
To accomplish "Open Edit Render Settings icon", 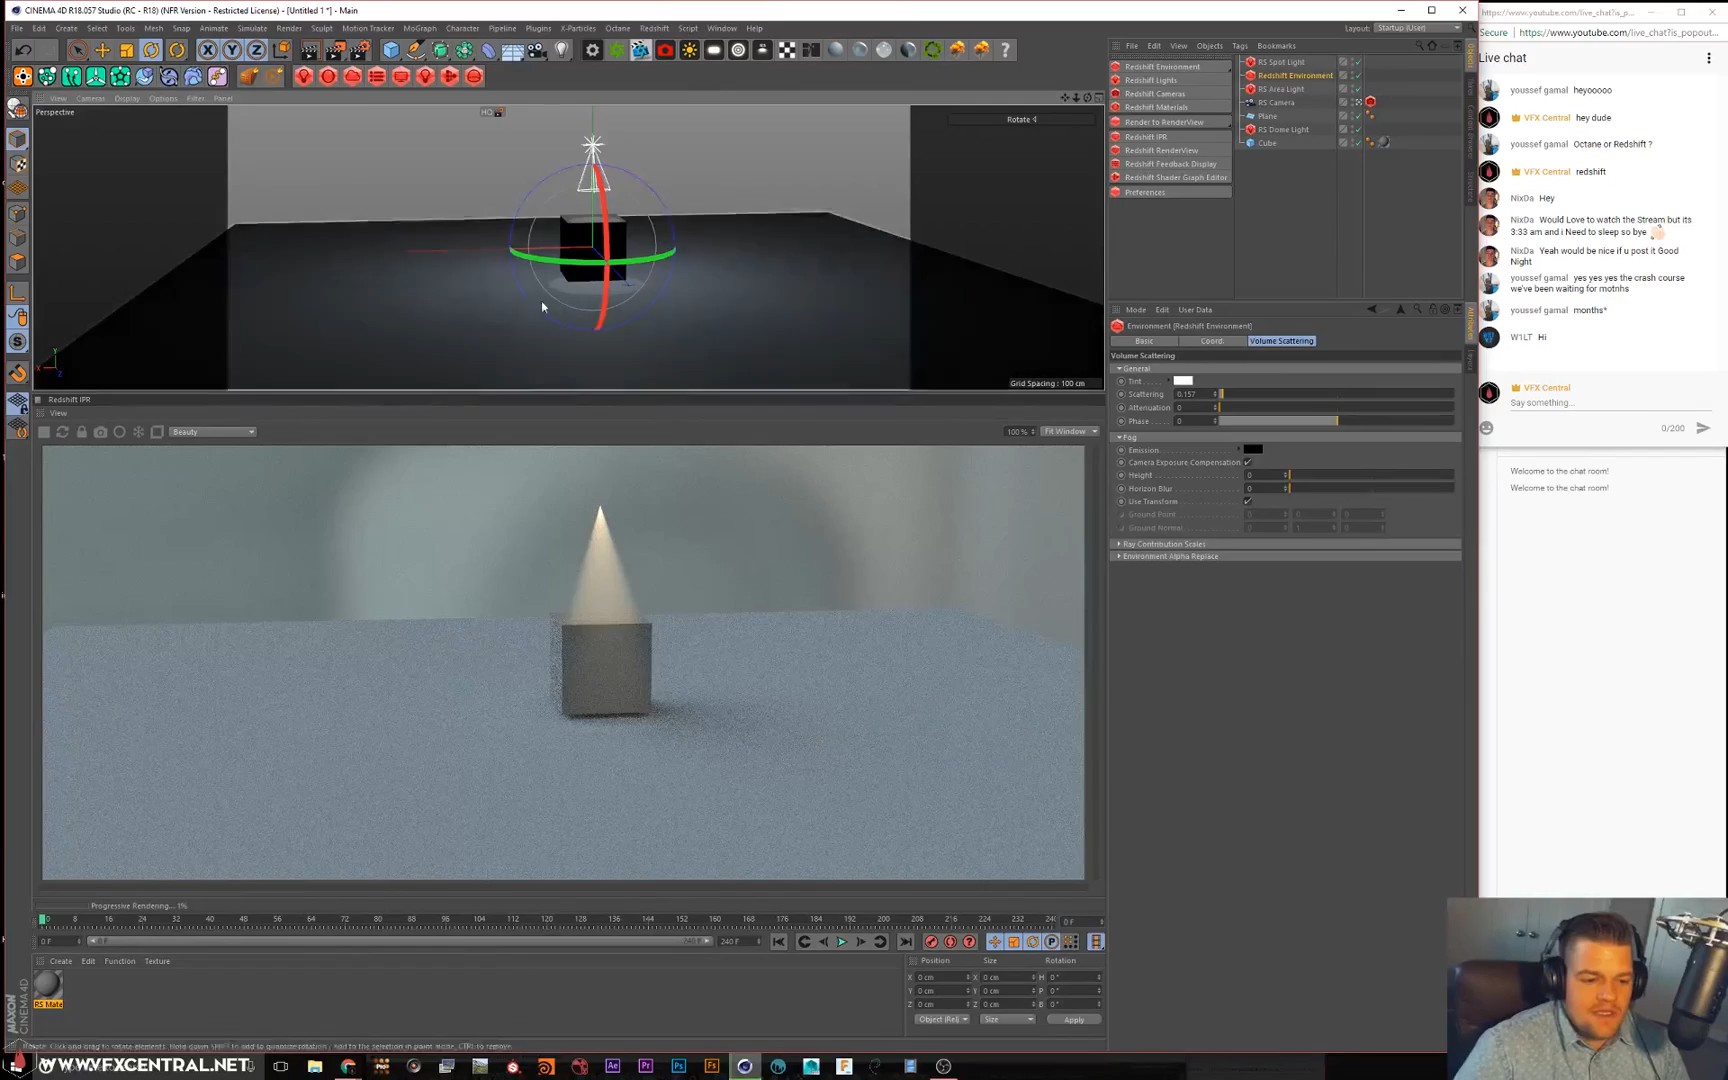I will tap(359, 50).
